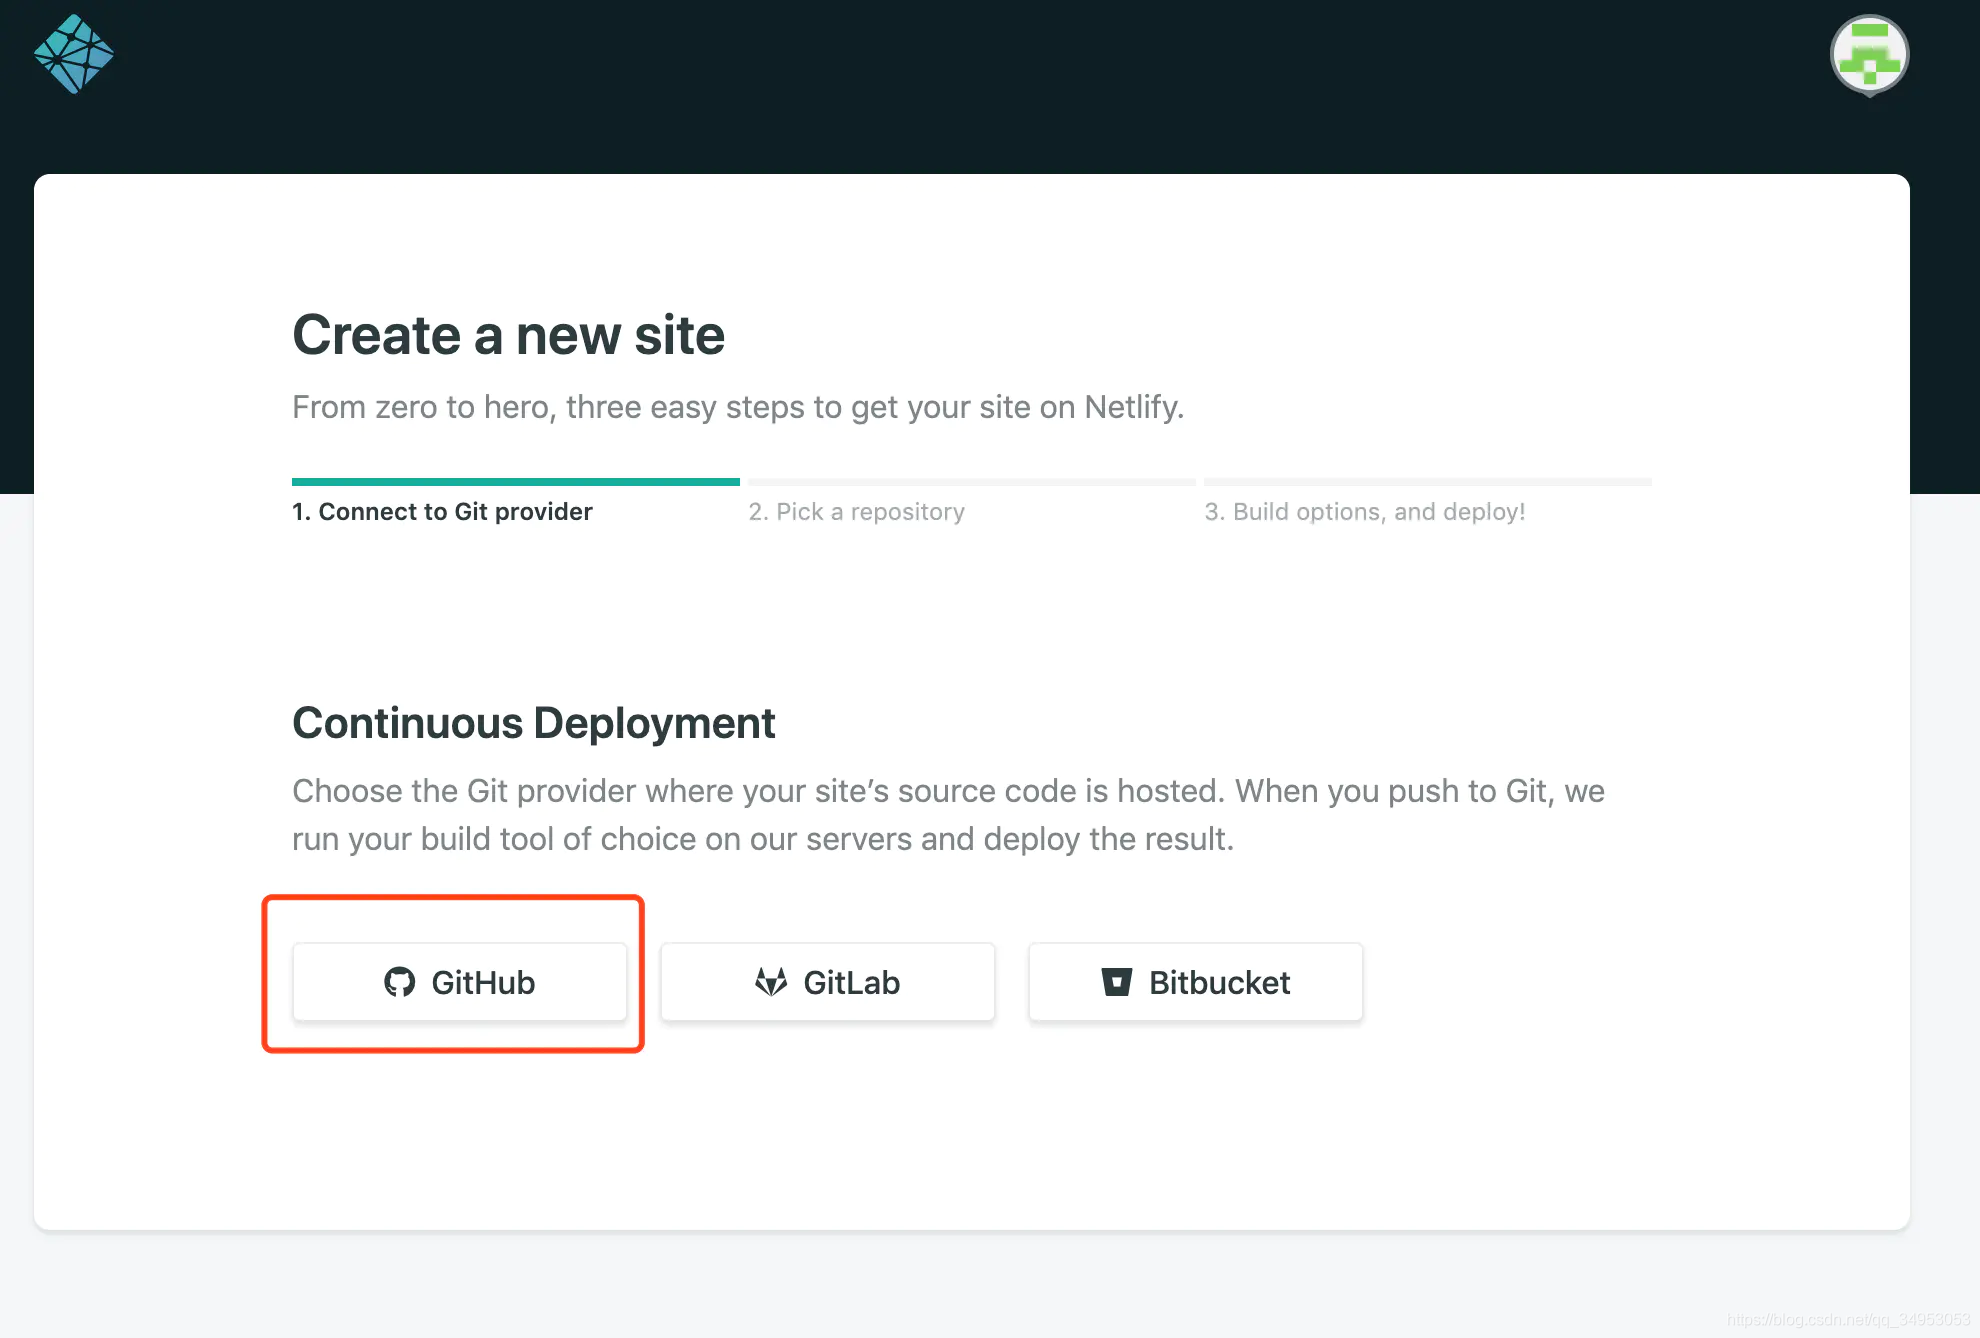Viewport: 1980px width, 1338px height.
Task: Click the Continuous Deployment heading
Action: tap(533, 723)
